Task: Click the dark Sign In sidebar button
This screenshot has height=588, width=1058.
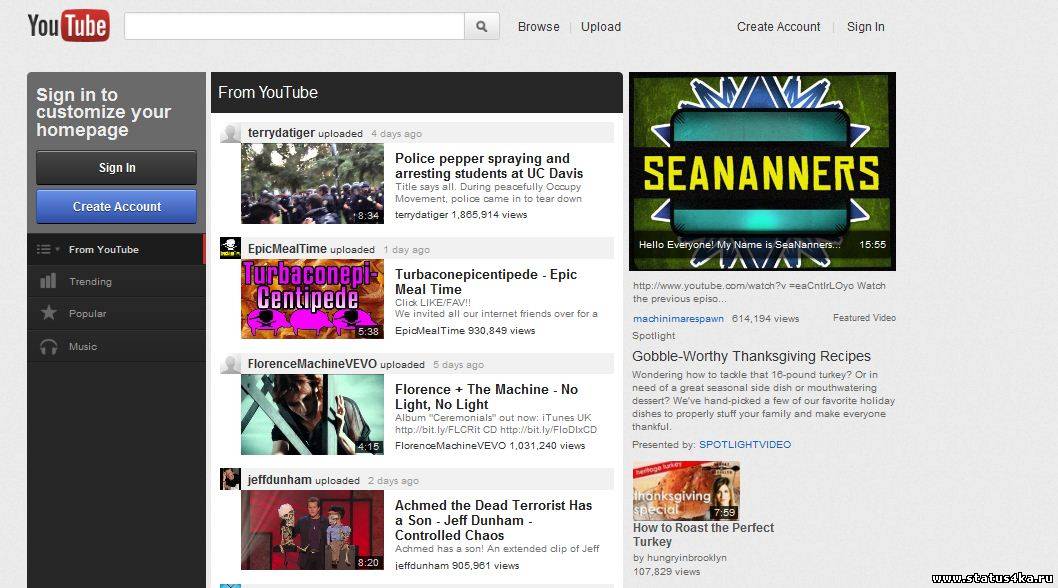Action: (x=117, y=167)
